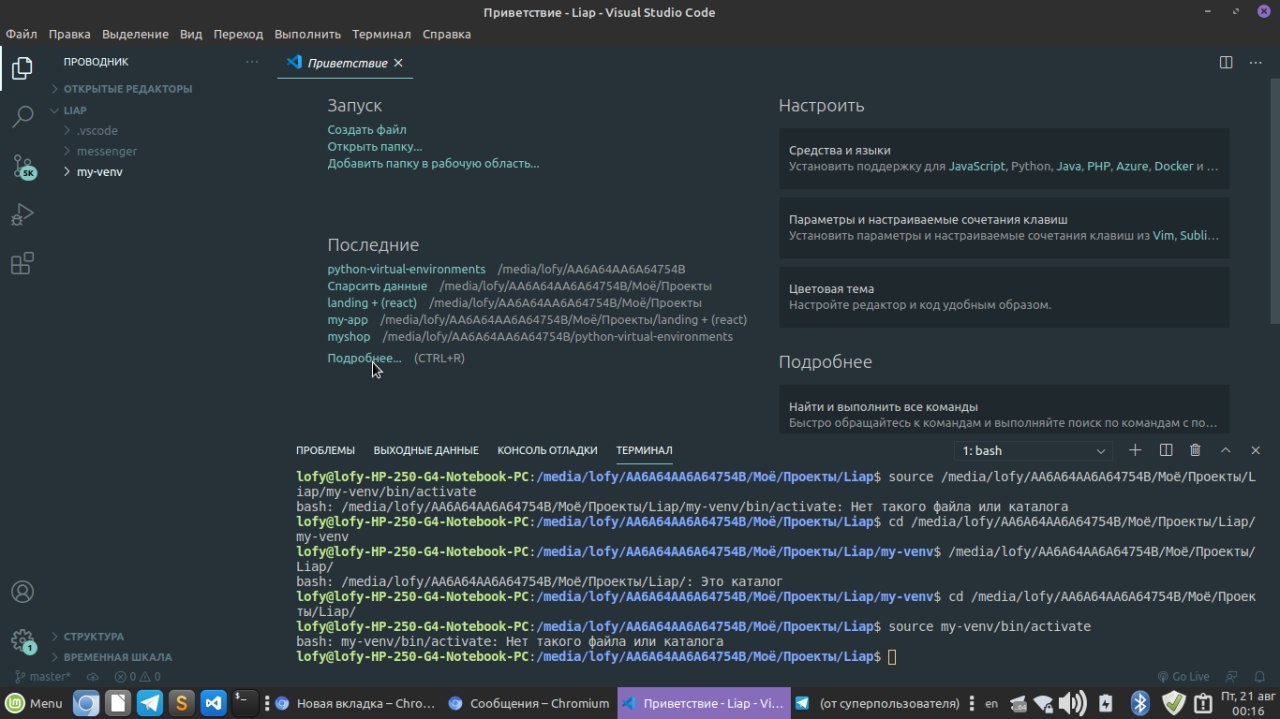Open errors and warnings counter in status bar
Screen dimensions: 1280x719
137,677
